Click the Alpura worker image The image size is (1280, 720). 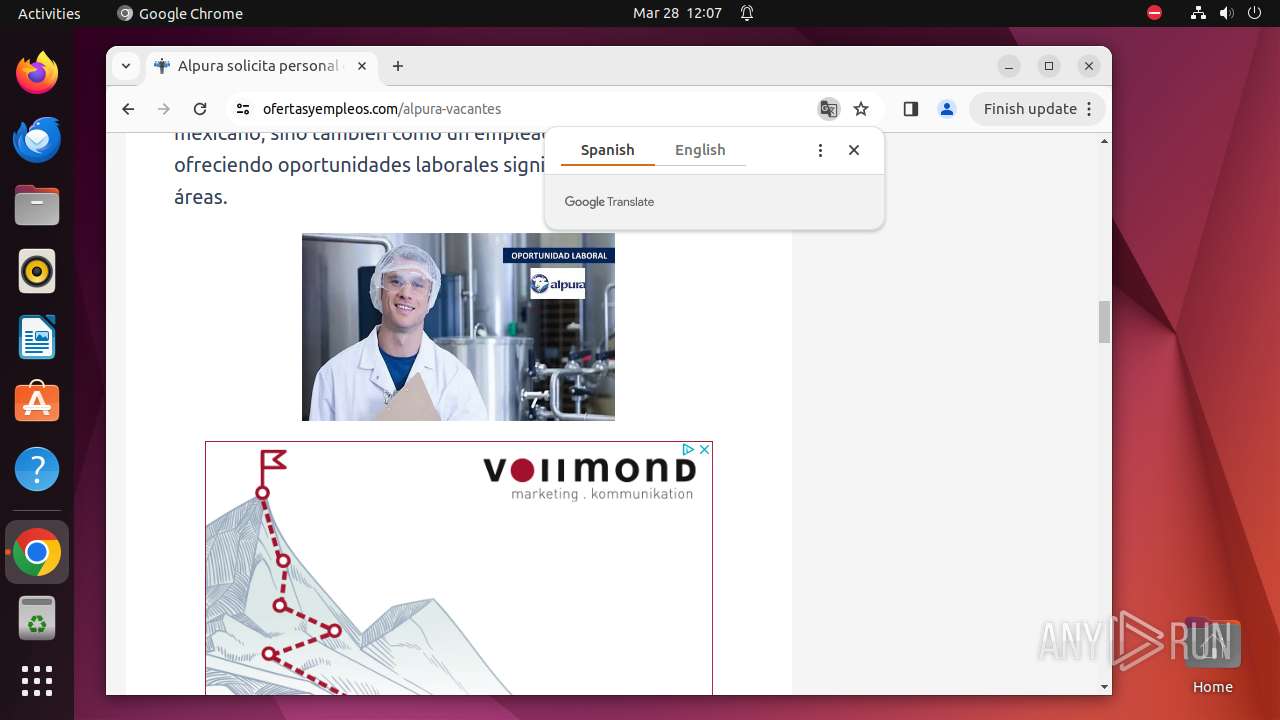tap(458, 327)
